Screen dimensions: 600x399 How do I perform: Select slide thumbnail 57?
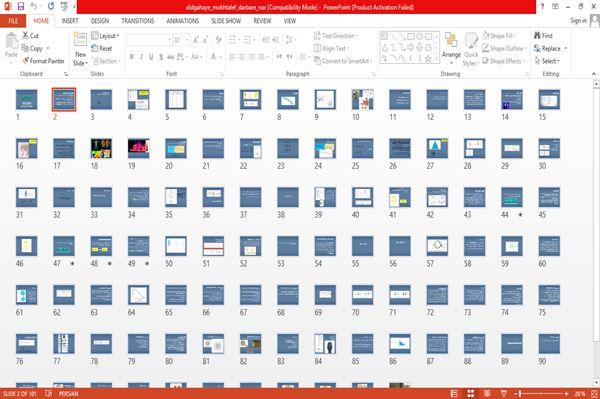pyautogui.click(x=437, y=246)
